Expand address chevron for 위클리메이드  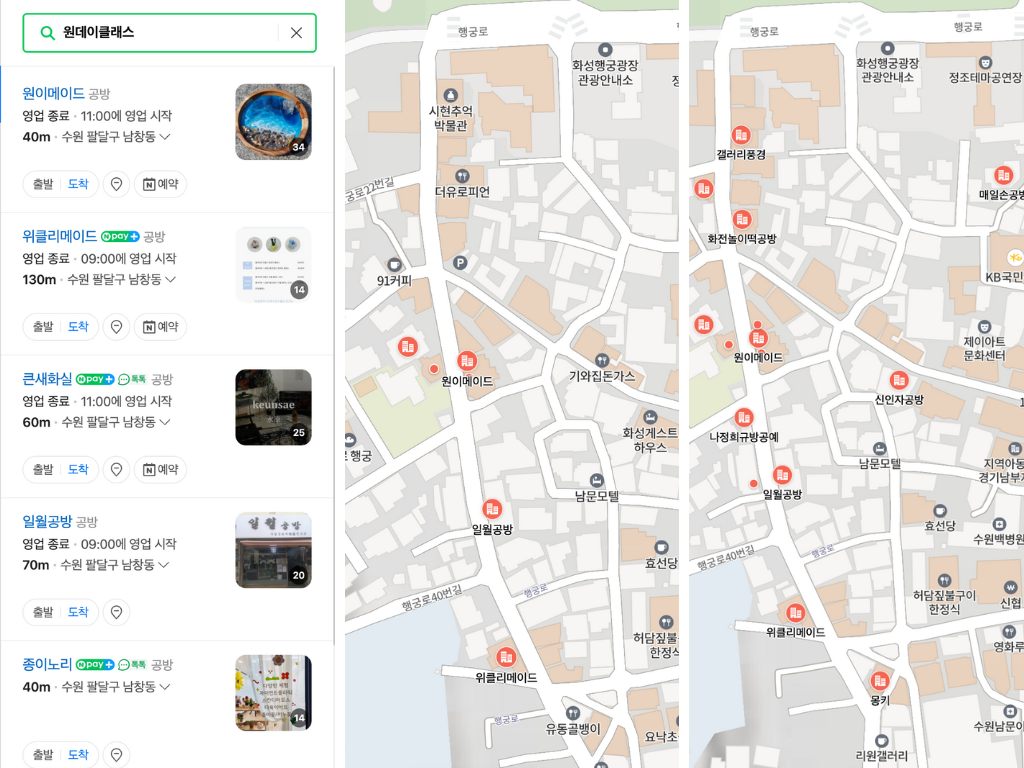coord(170,280)
